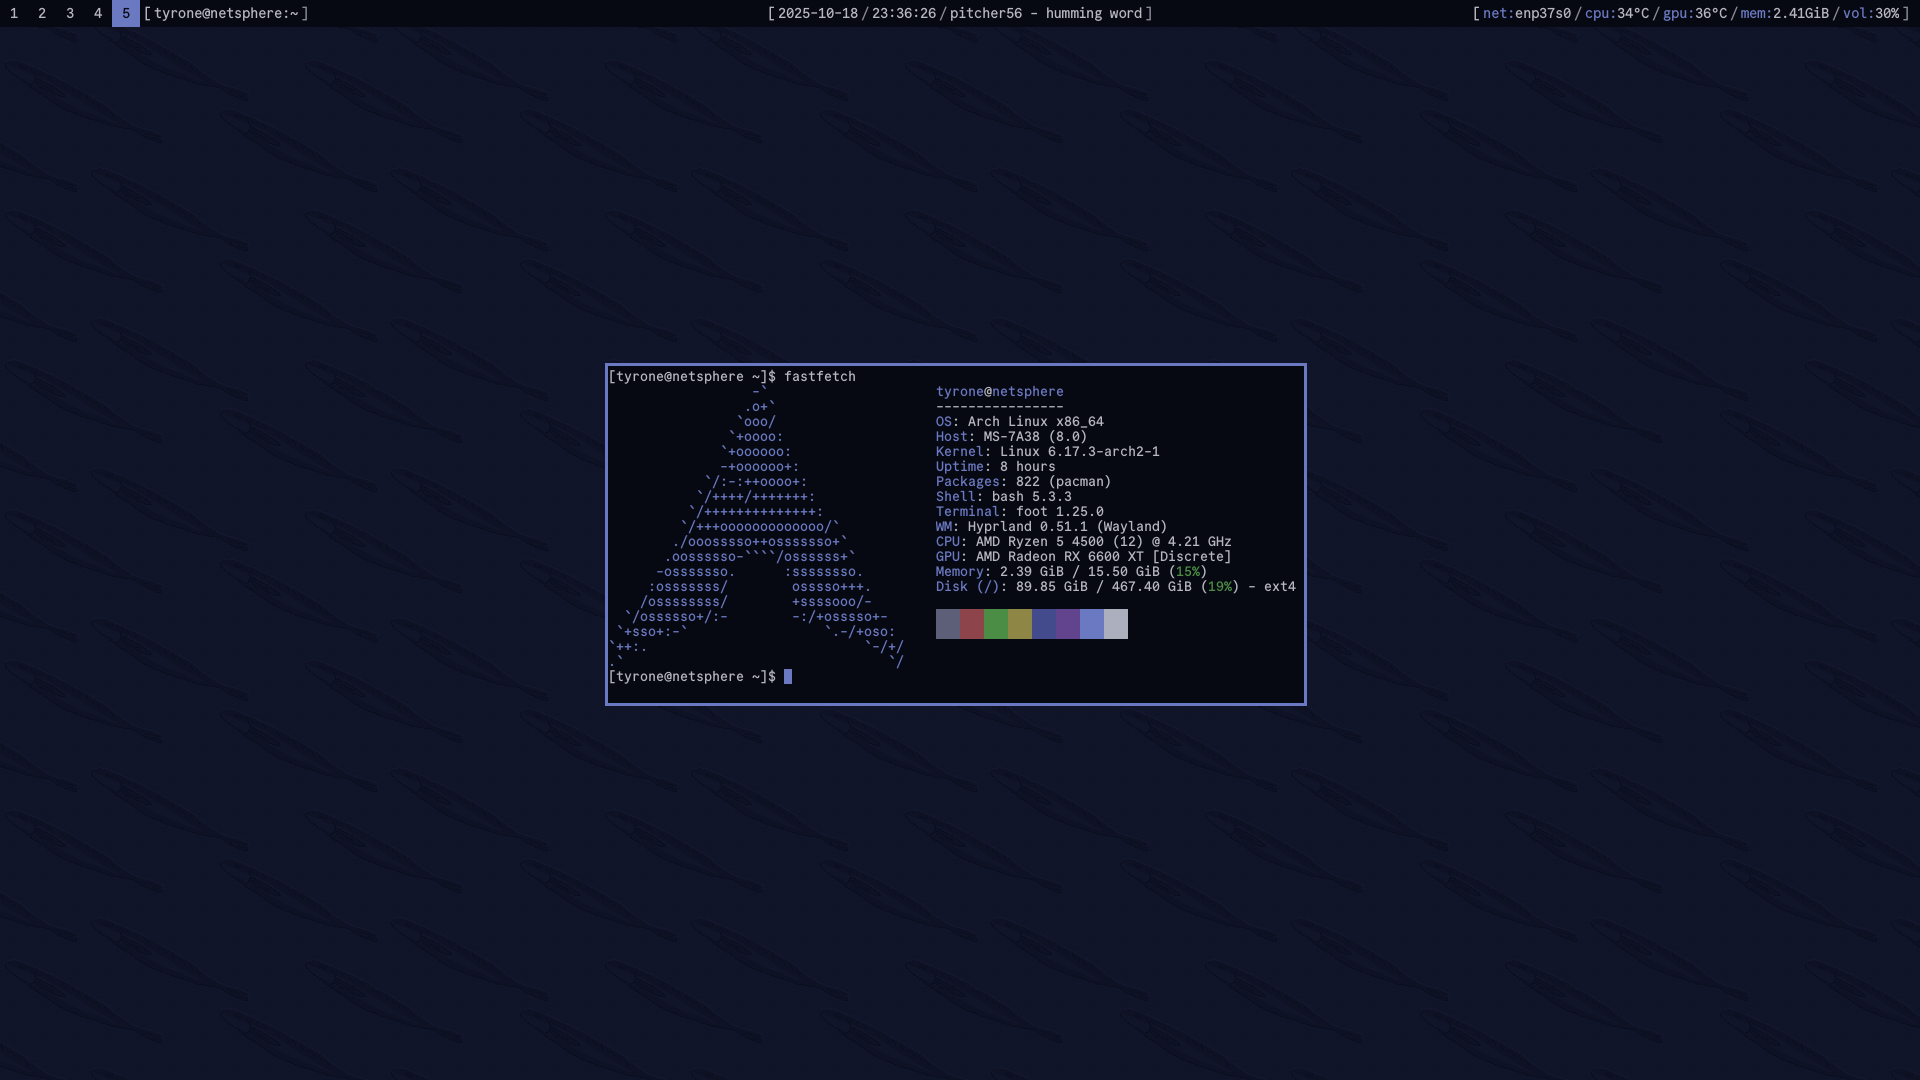Switch to workspace 1
The height and width of the screenshot is (1080, 1920).
click(x=14, y=13)
